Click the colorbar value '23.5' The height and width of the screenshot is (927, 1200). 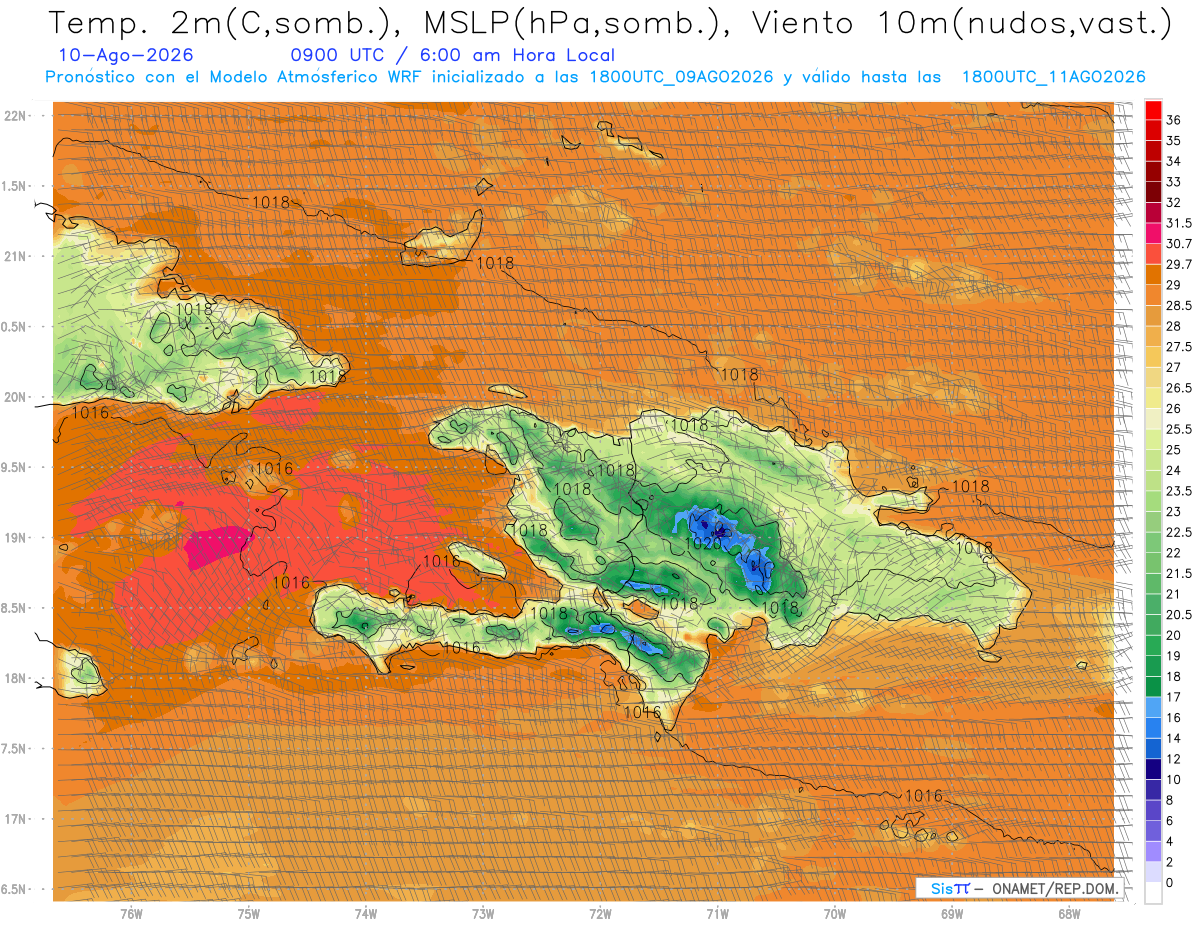pos(1179,491)
